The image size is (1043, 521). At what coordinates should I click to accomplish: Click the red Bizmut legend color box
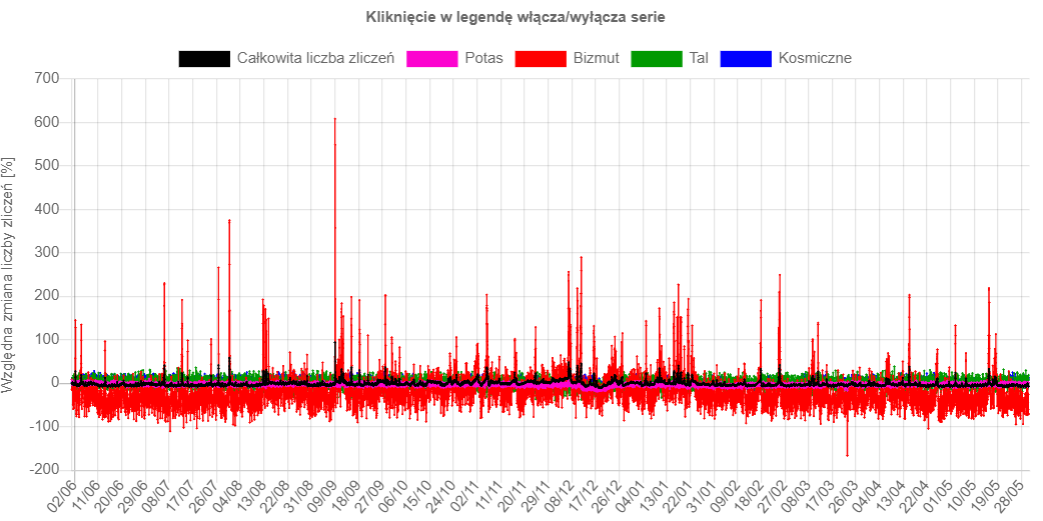tap(541, 58)
